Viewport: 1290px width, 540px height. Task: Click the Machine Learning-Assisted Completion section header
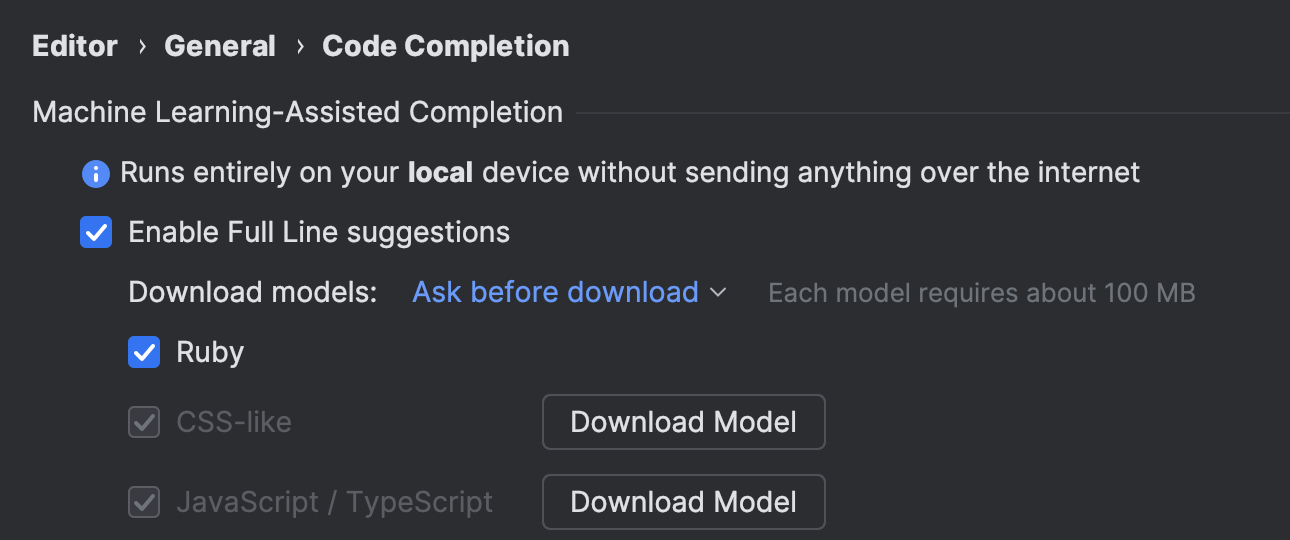pos(298,113)
